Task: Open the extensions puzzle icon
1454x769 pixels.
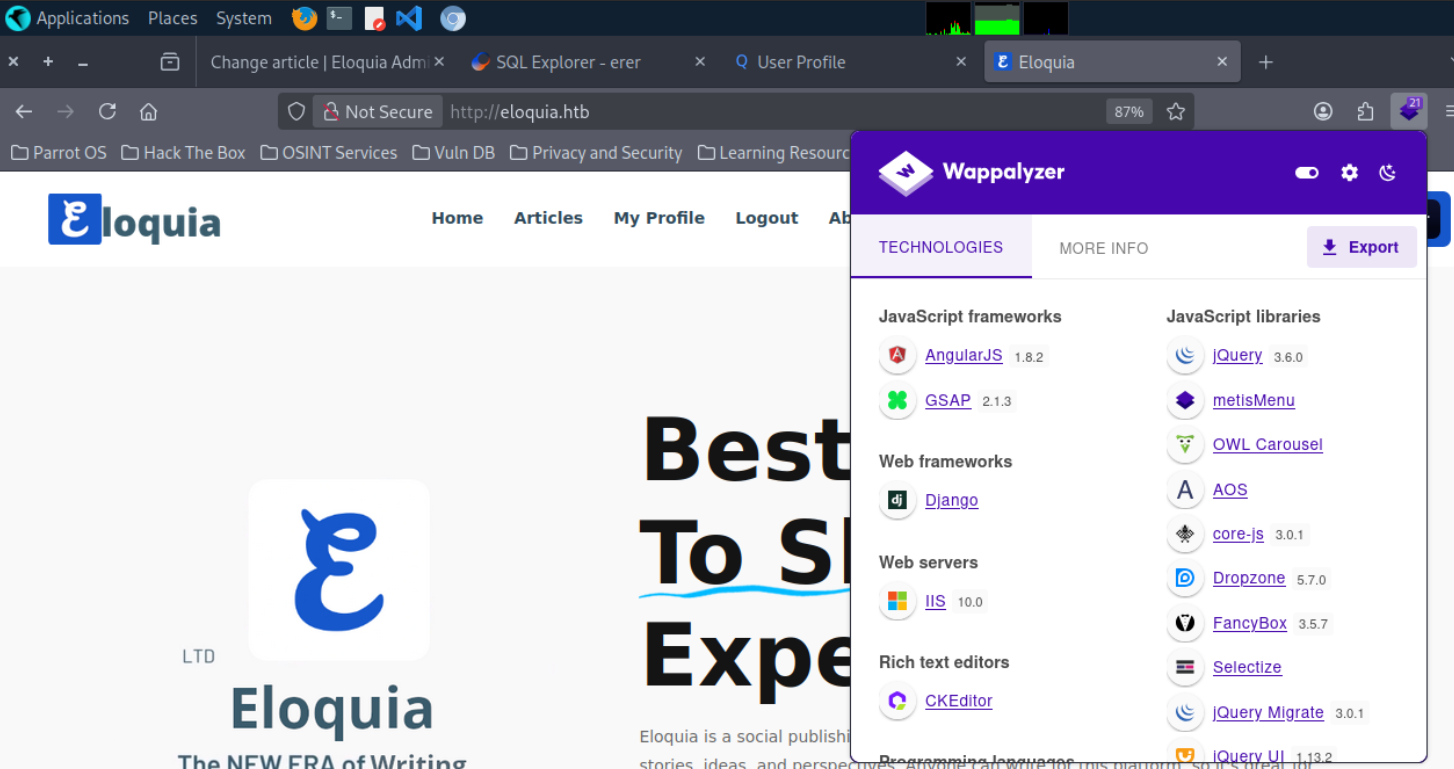Action: 1365,112
